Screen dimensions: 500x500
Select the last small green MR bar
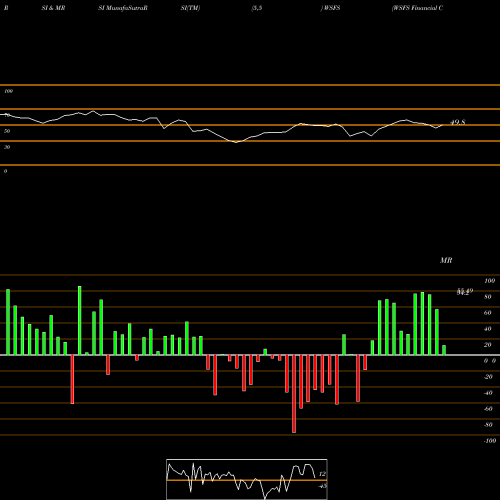(x=444, y=350)
